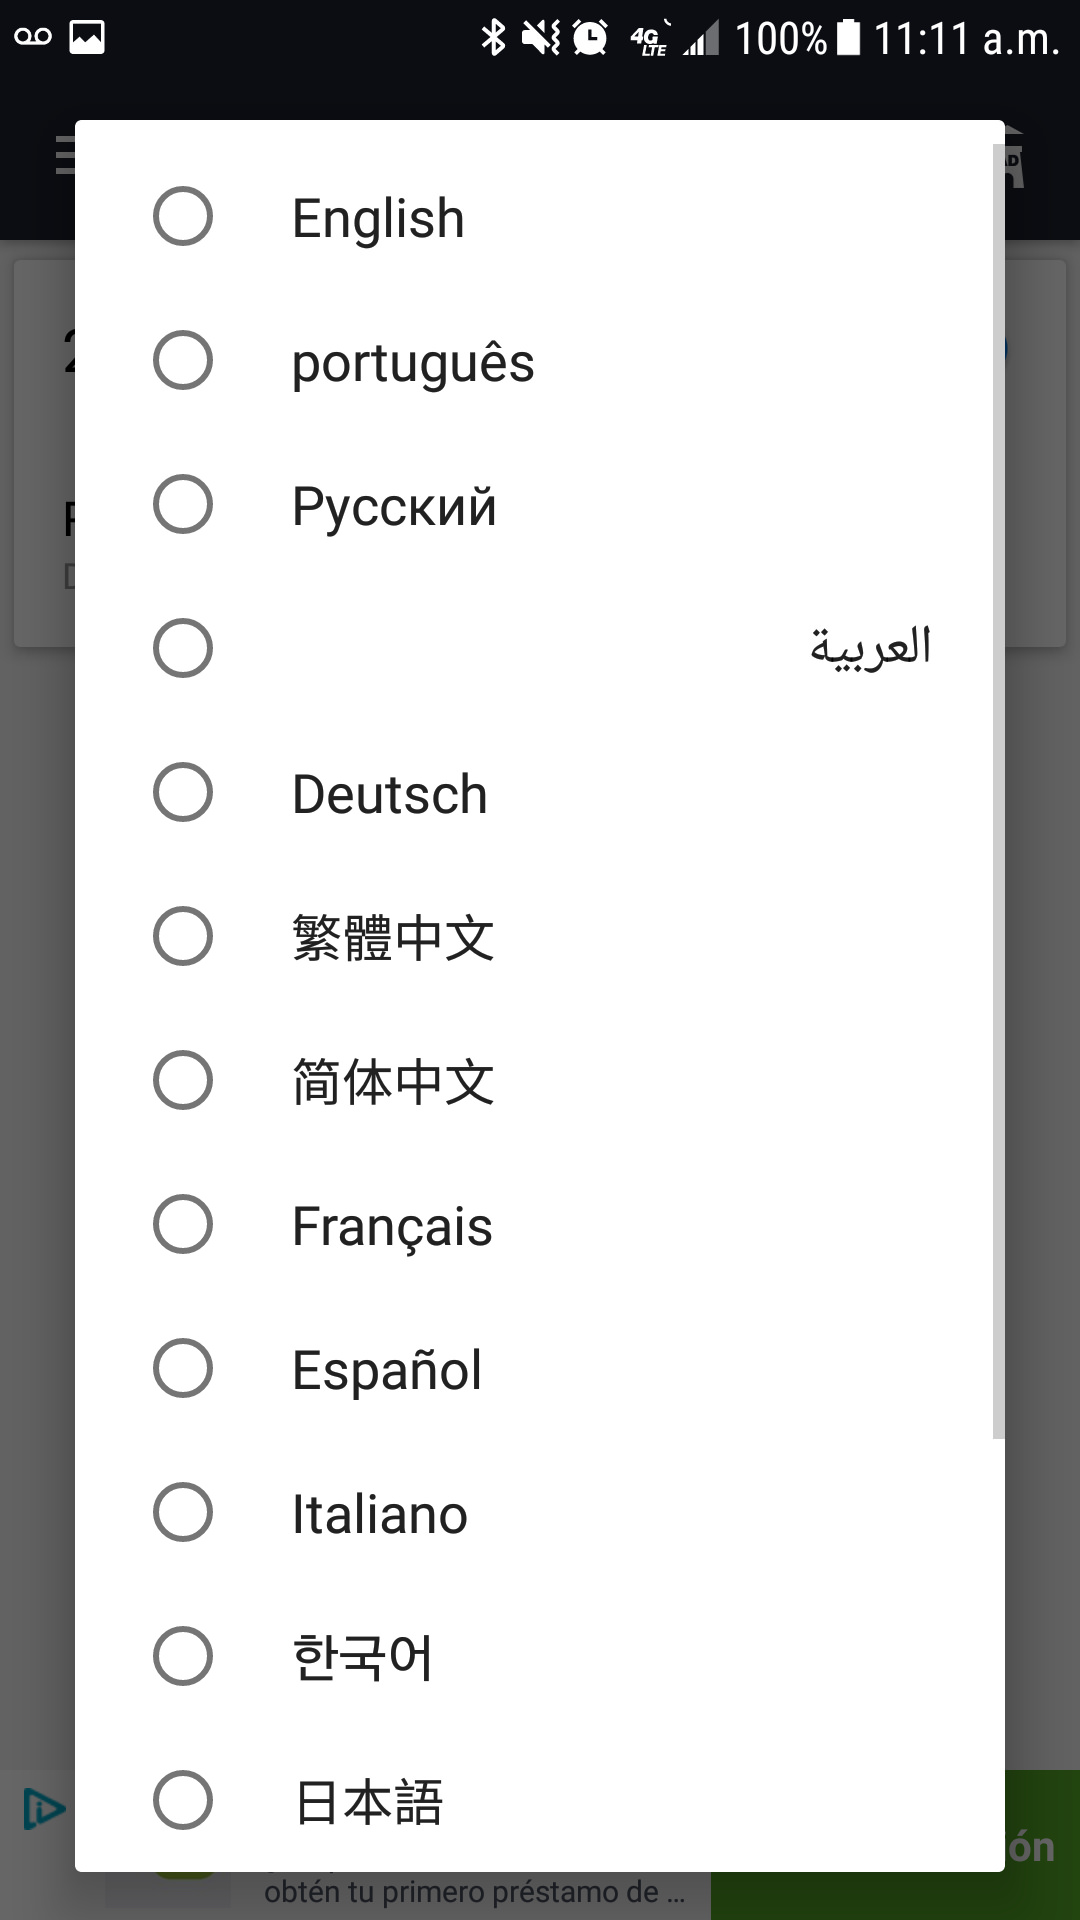Select Deutsch as language

click(183, 792)
